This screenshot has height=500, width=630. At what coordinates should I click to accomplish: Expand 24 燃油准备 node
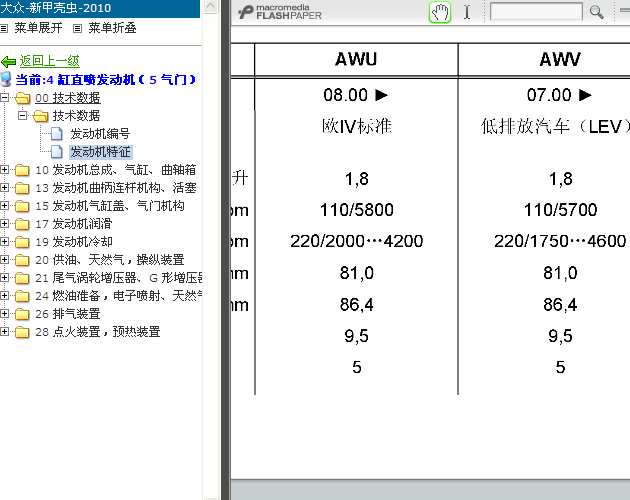click(x=4, y=295)
